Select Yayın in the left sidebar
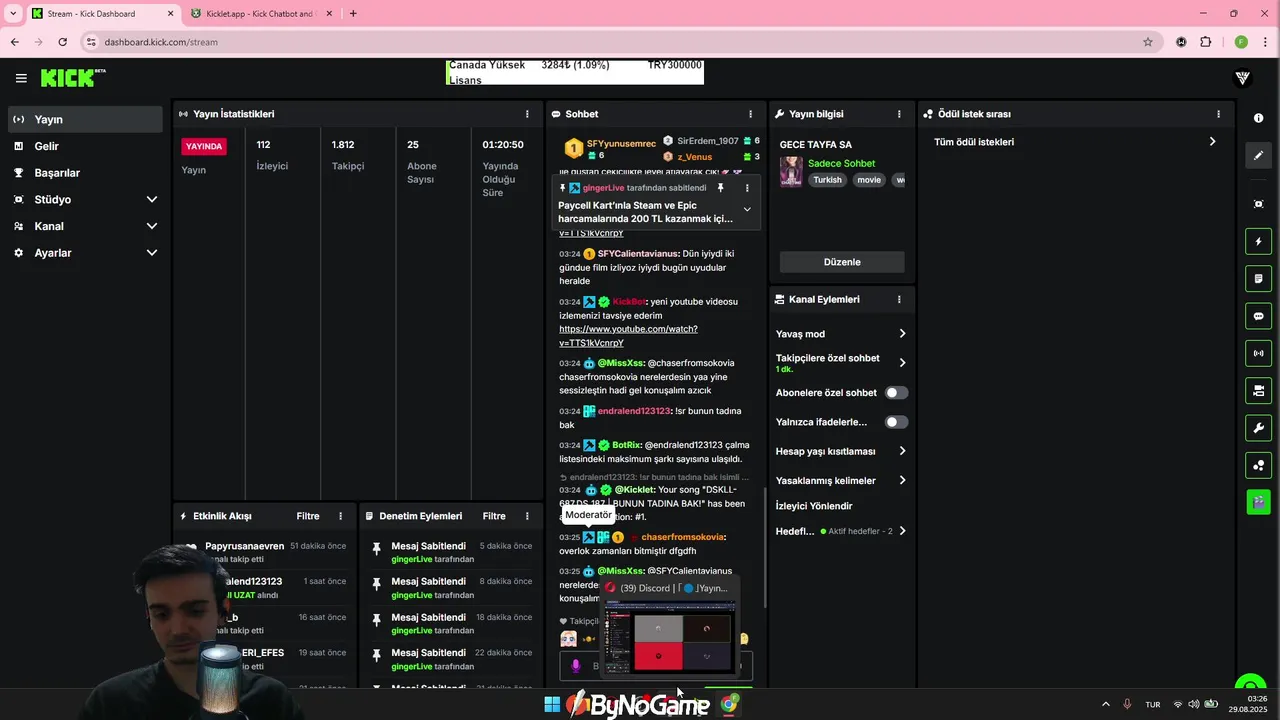Image resolution: width=1280 pixels, height=720 pixels. 85,119
